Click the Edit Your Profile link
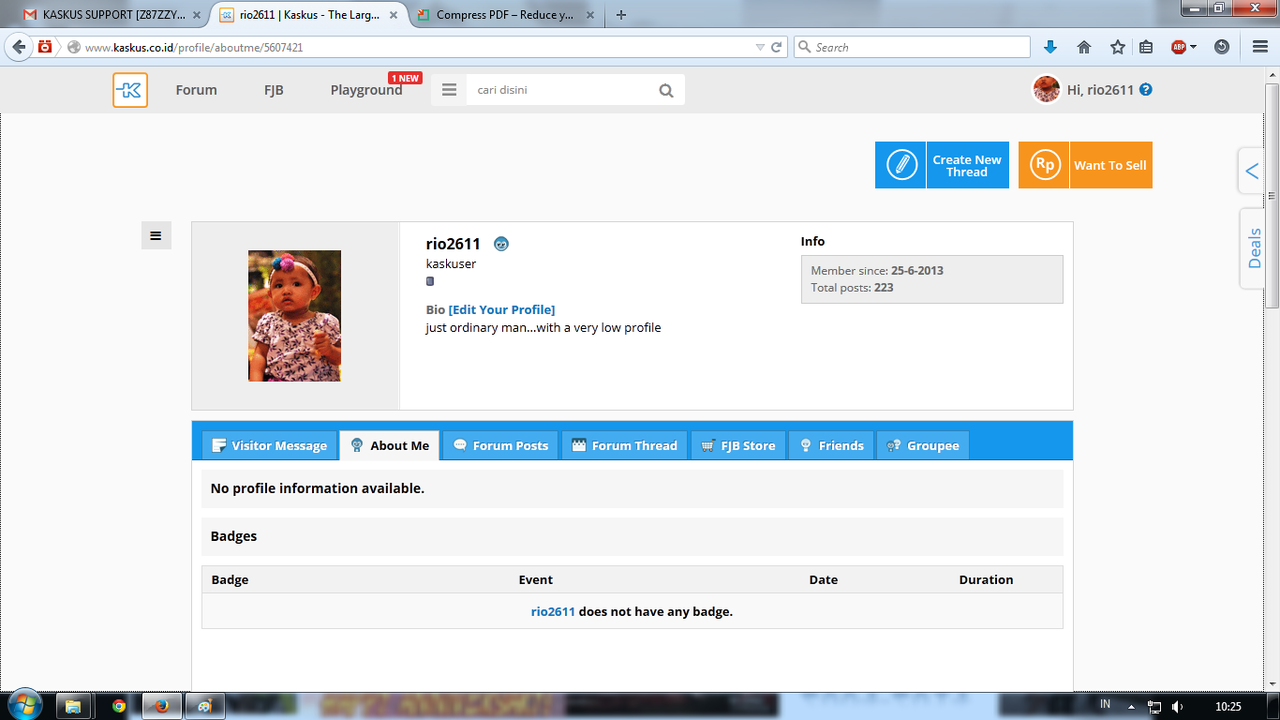 tap(502, 310)
